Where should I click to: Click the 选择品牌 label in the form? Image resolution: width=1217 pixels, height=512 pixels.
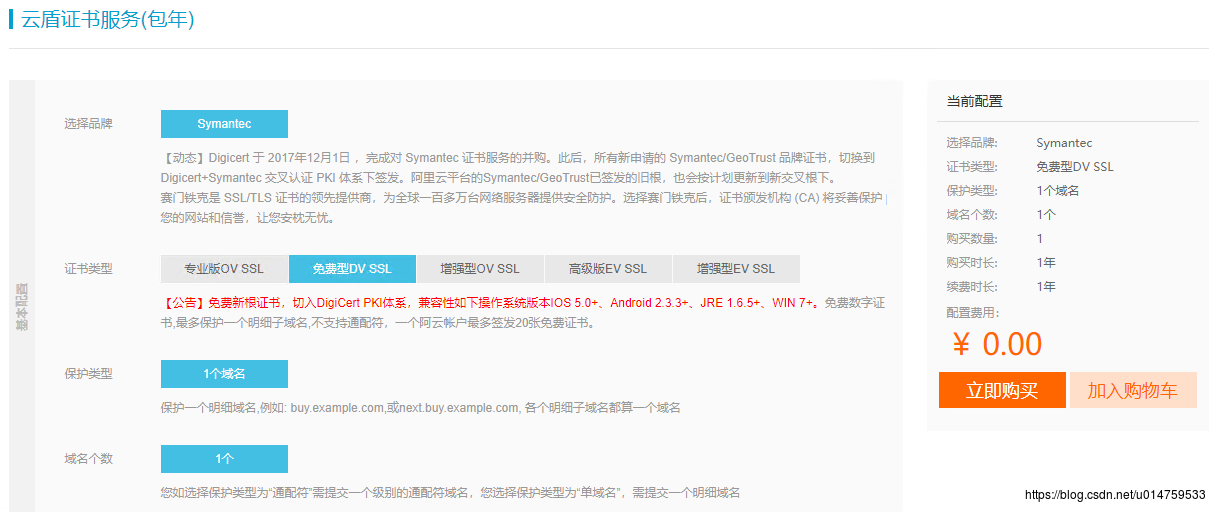coord(88,124)
